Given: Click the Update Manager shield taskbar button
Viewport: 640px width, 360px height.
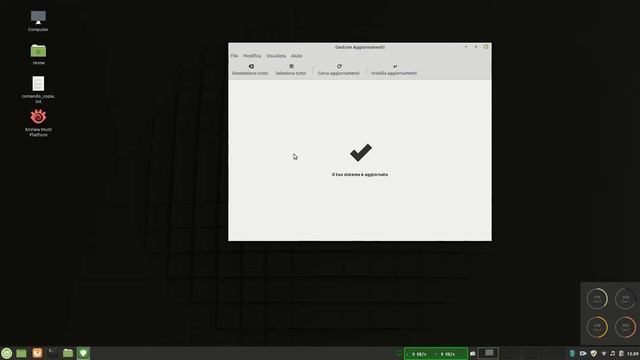Looking at the screenshot, I should tap(83, 353).
